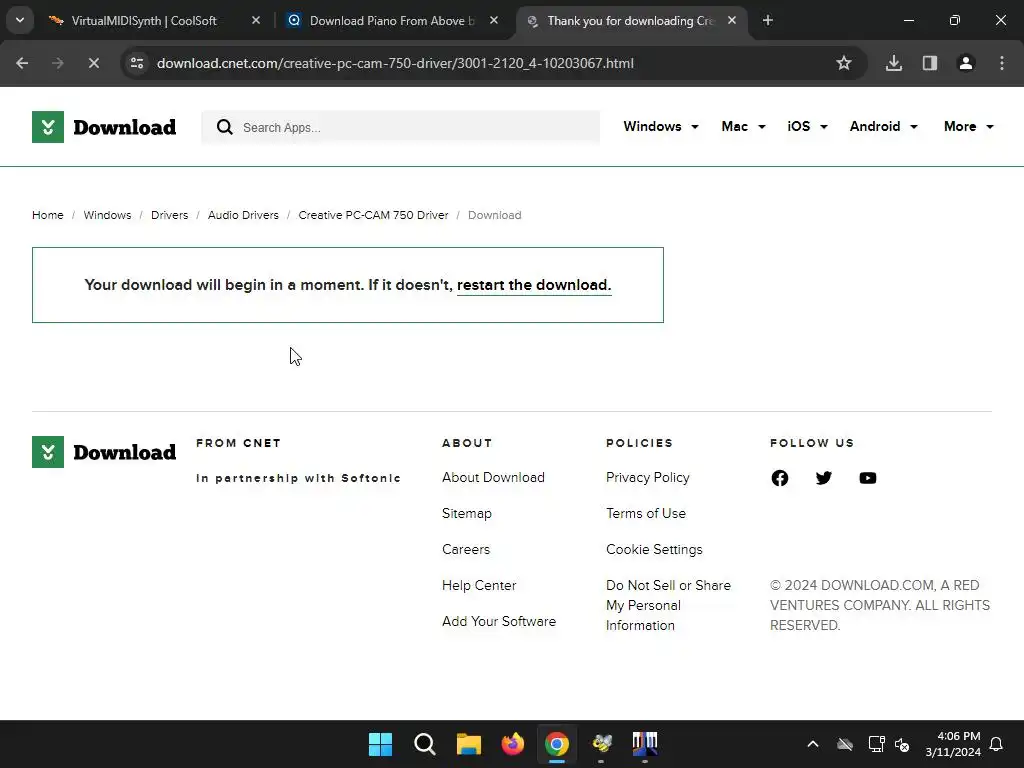1024x768 pixels.
Task: Click the address bar URL
Action: (395, 63)
